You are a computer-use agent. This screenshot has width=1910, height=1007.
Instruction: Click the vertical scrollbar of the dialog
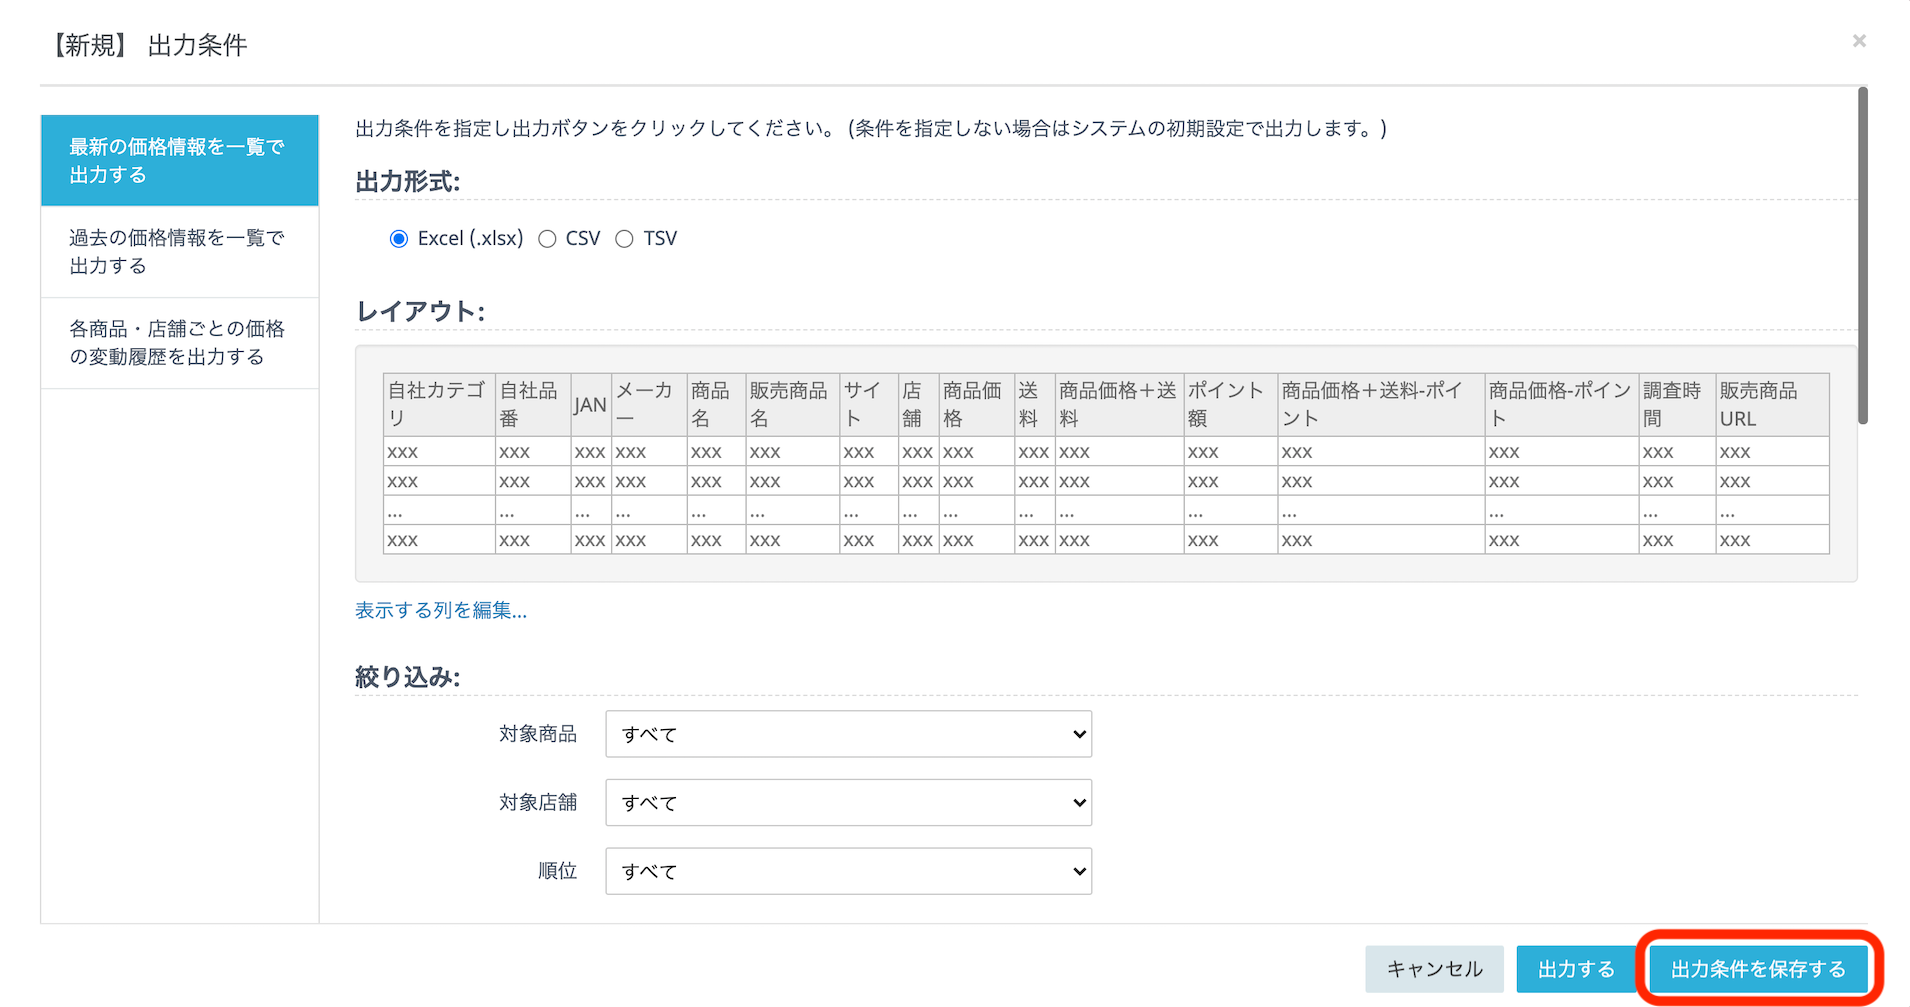point(1862,256)
